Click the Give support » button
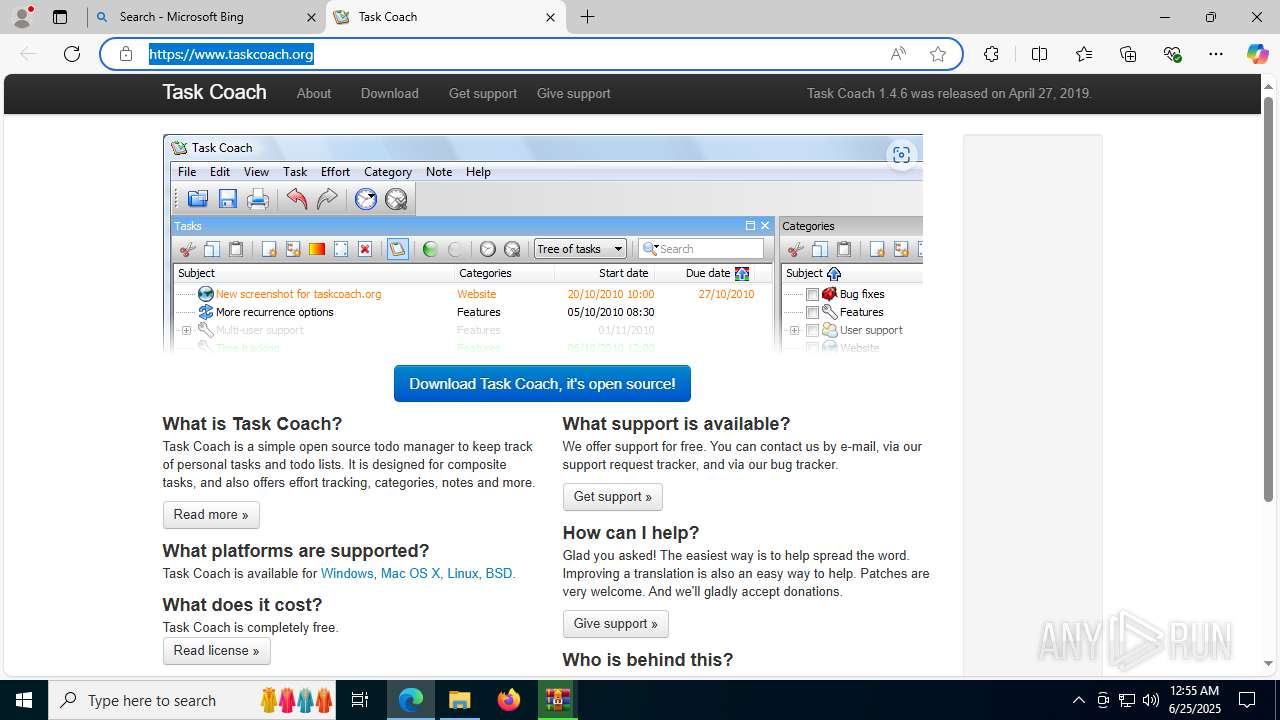The image size is (1280, 720). point(615,624)
